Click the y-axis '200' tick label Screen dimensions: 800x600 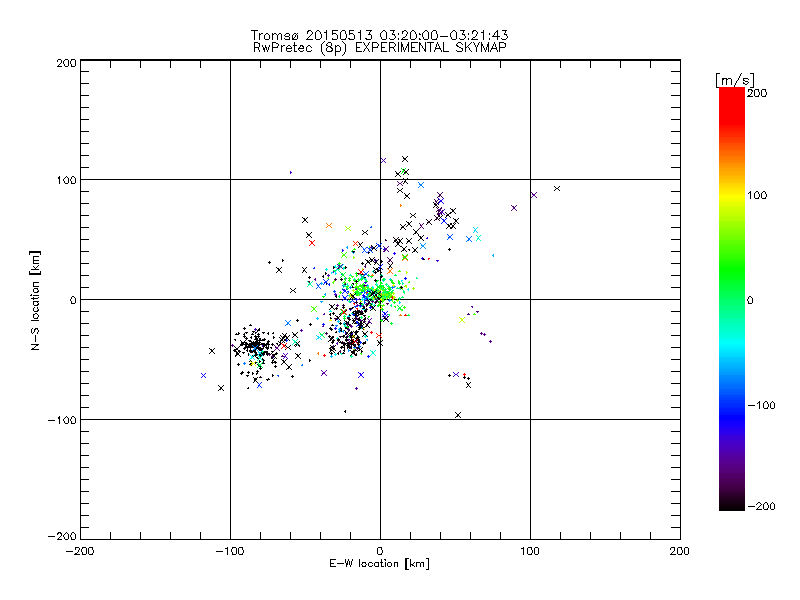click(66, 63)
